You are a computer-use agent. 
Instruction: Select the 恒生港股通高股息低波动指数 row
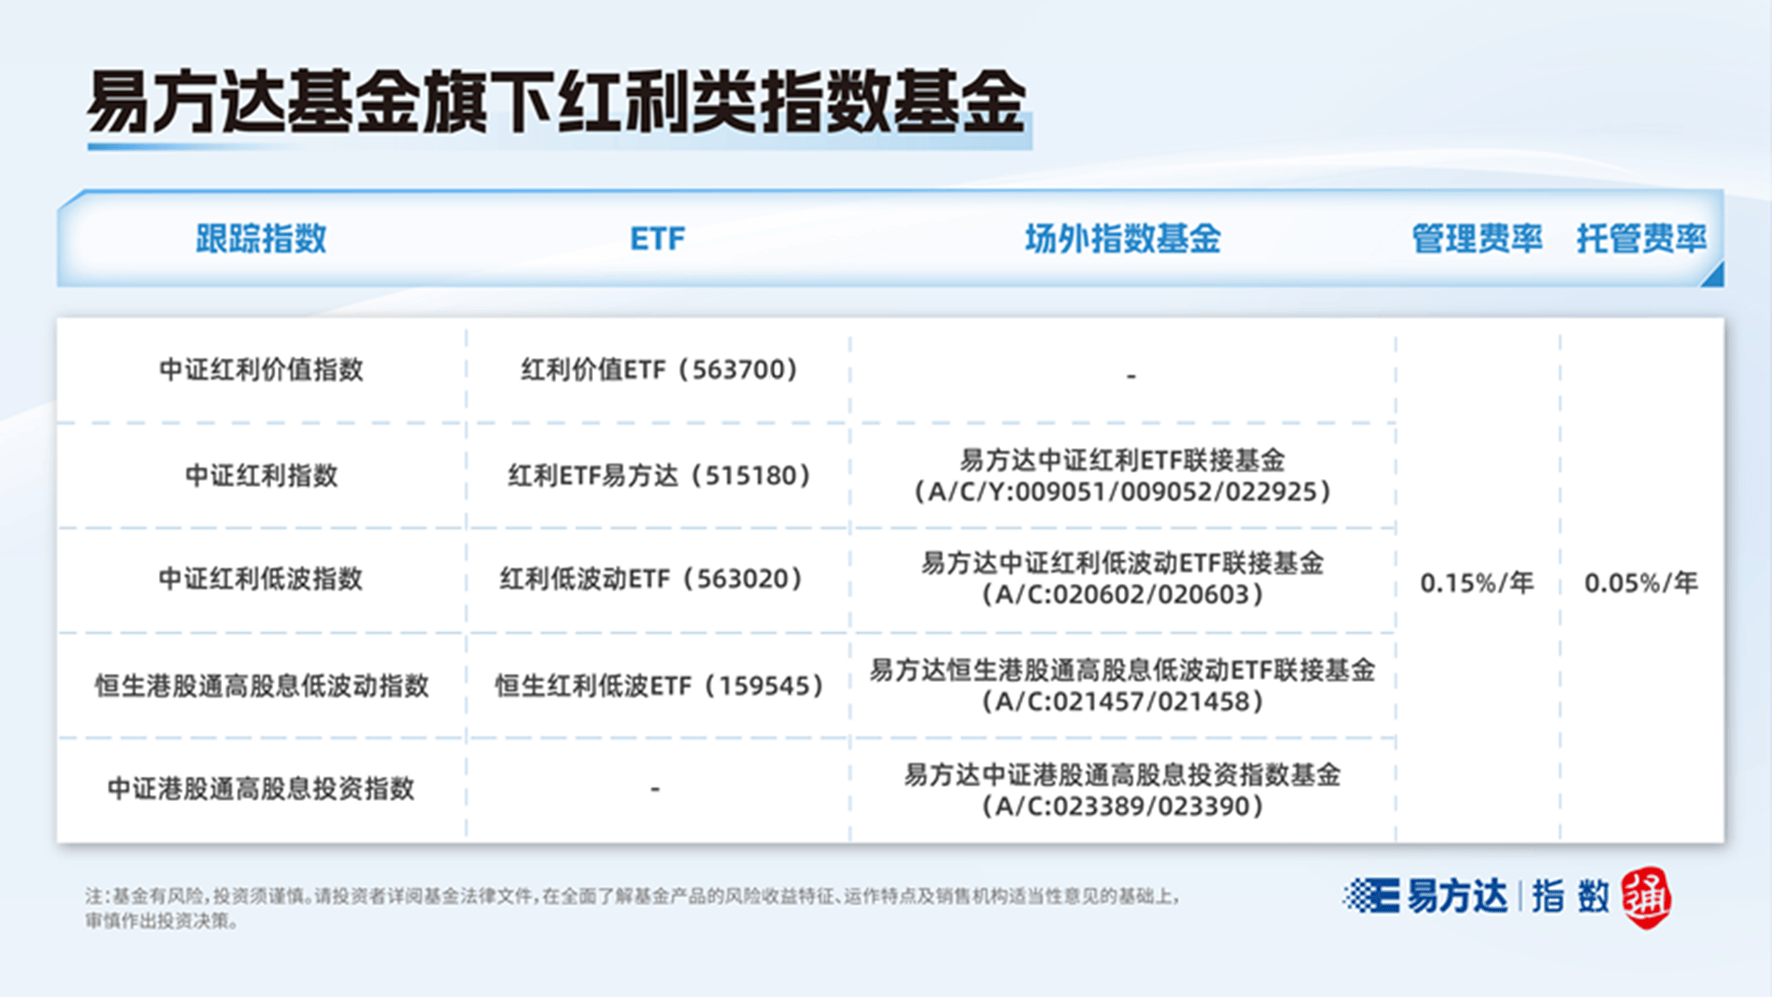point(262,685)
